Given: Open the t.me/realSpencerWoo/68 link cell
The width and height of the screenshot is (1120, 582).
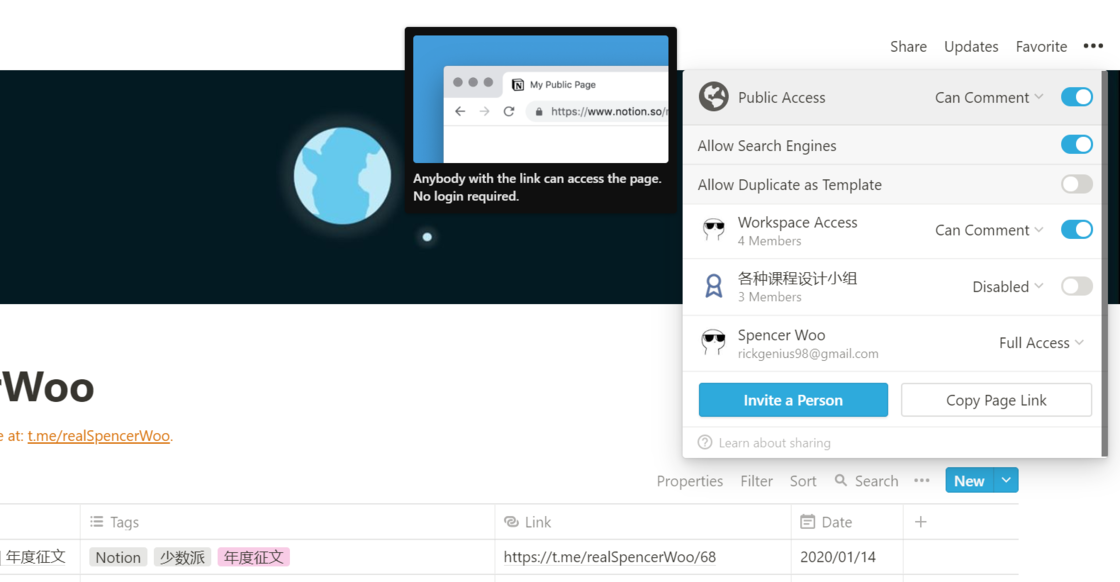Looking at the screenshot, I should click(610, 557).
